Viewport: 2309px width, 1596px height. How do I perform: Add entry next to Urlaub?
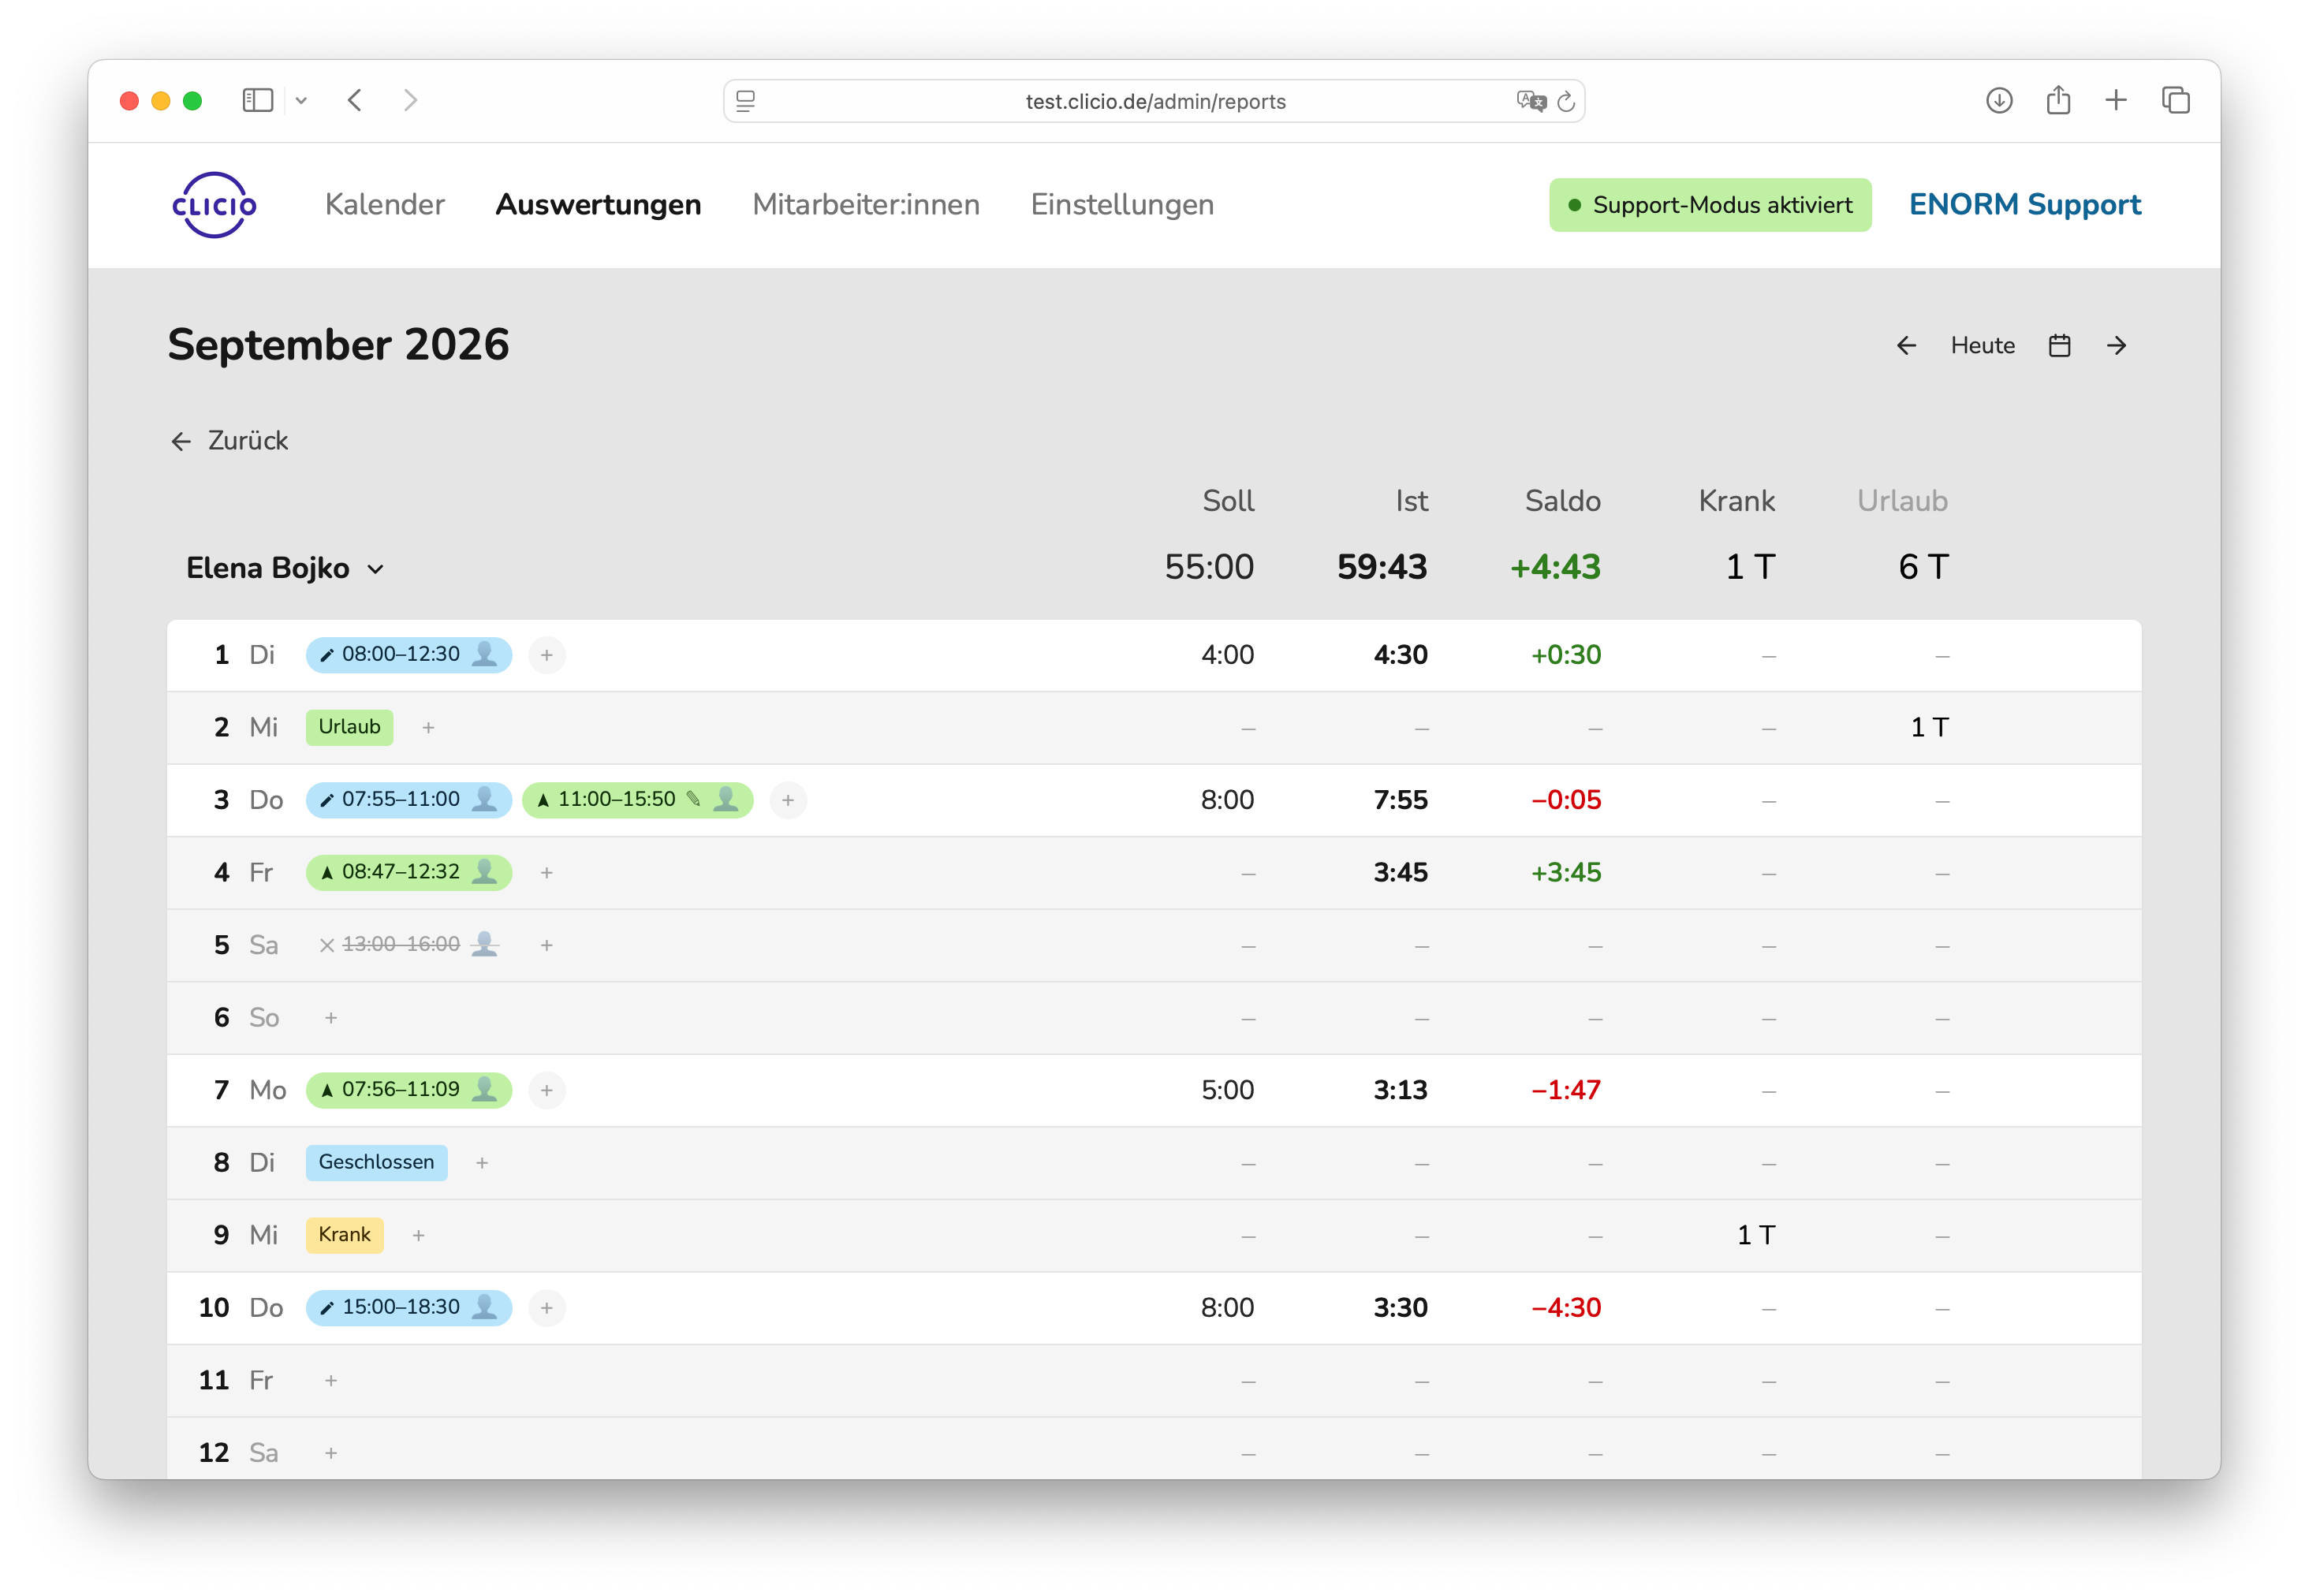[428, 728]
